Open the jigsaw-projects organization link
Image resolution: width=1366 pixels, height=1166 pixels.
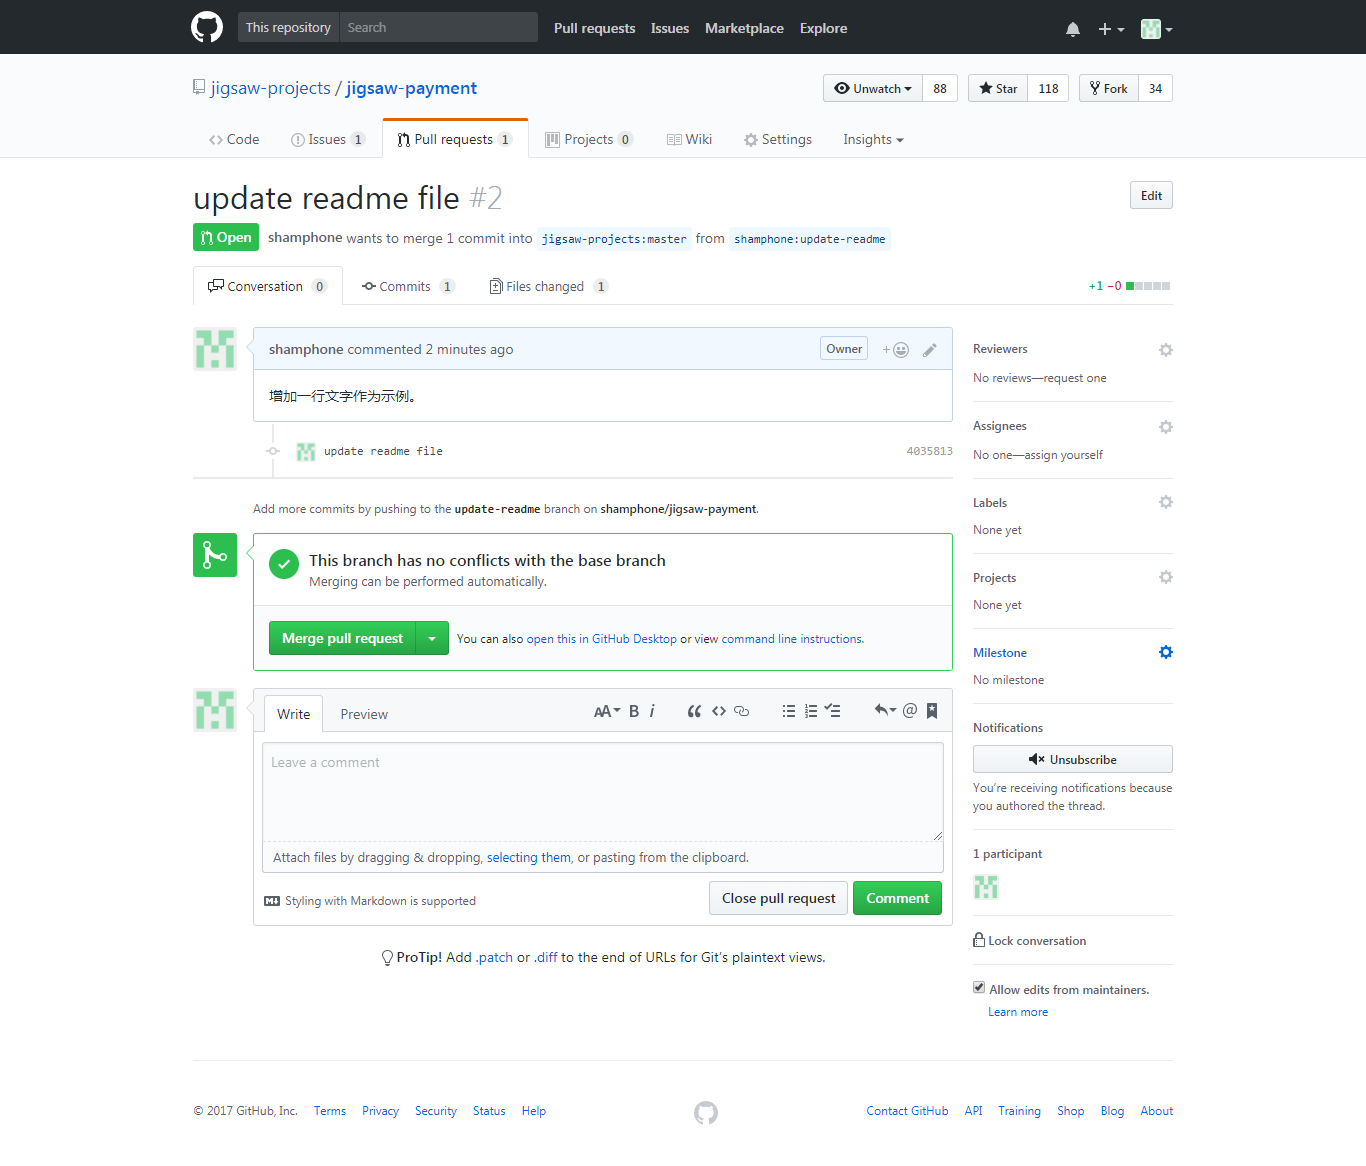coord(270,88)
